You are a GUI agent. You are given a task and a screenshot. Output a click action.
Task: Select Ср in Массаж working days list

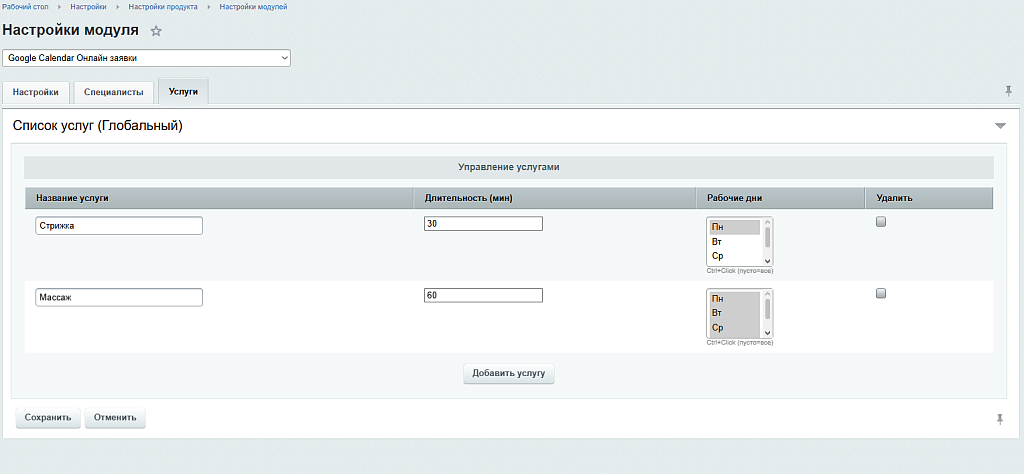pos(717,328)
